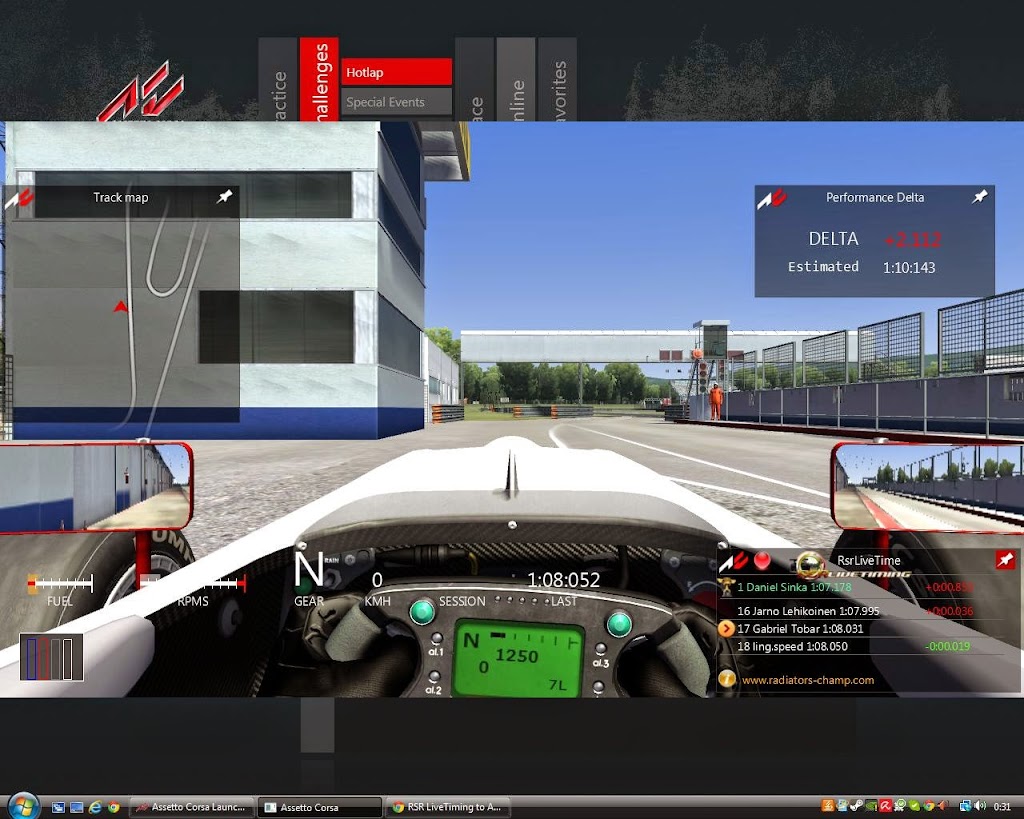Select the Jarno Lehikoinen 1:07.995 row
1024x819 pixels.
(861, 611)
